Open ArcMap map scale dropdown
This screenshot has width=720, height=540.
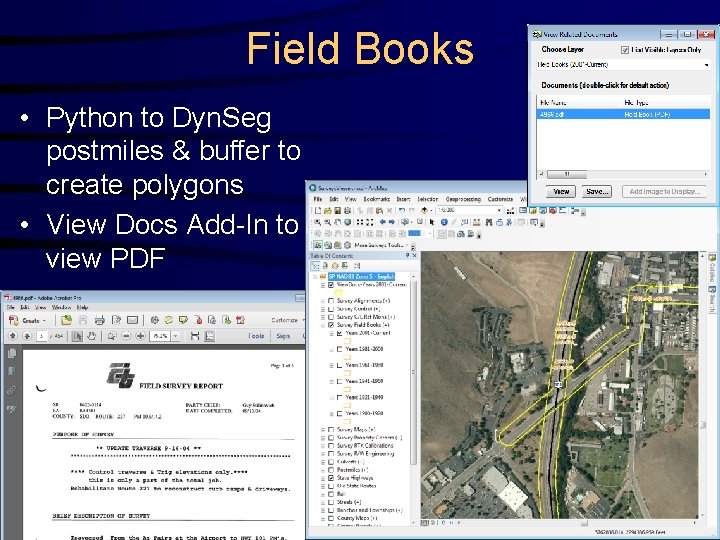[500, 210]
